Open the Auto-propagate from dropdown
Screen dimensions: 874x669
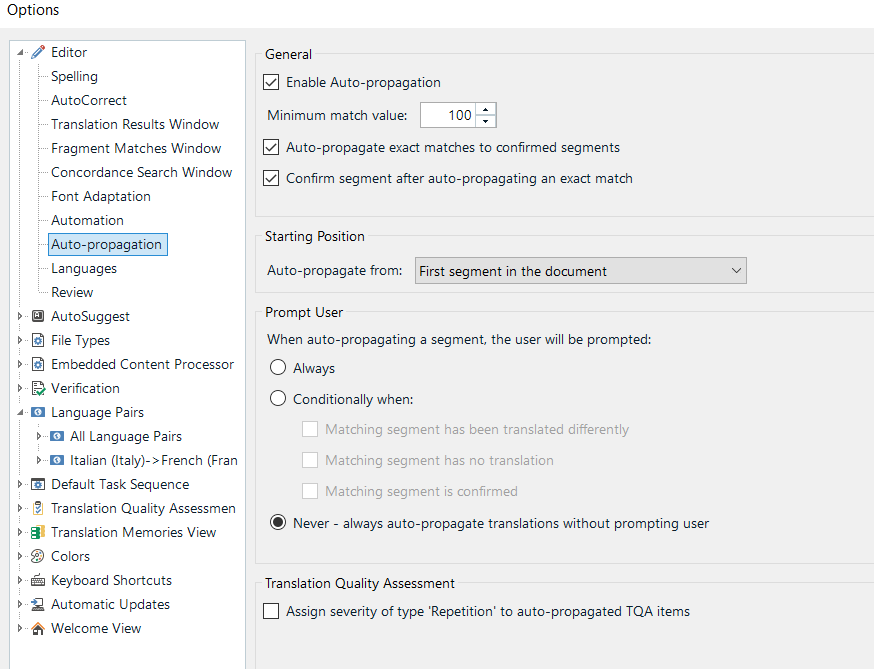pyautogui.click(x=580, y=271)
